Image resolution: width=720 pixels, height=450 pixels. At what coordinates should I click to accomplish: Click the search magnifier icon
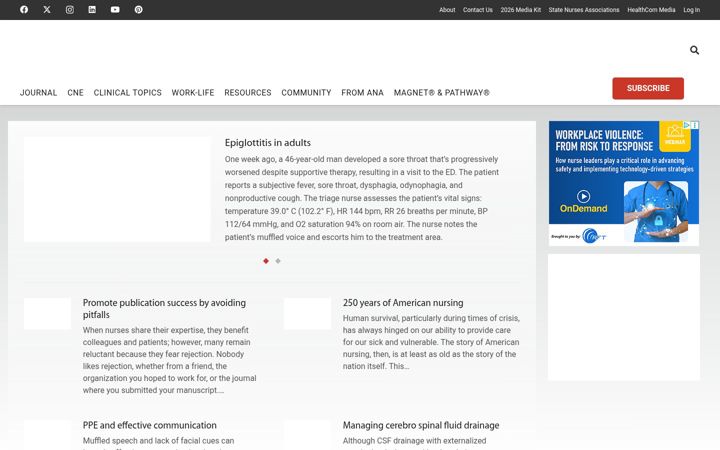(x=694, y=50)
